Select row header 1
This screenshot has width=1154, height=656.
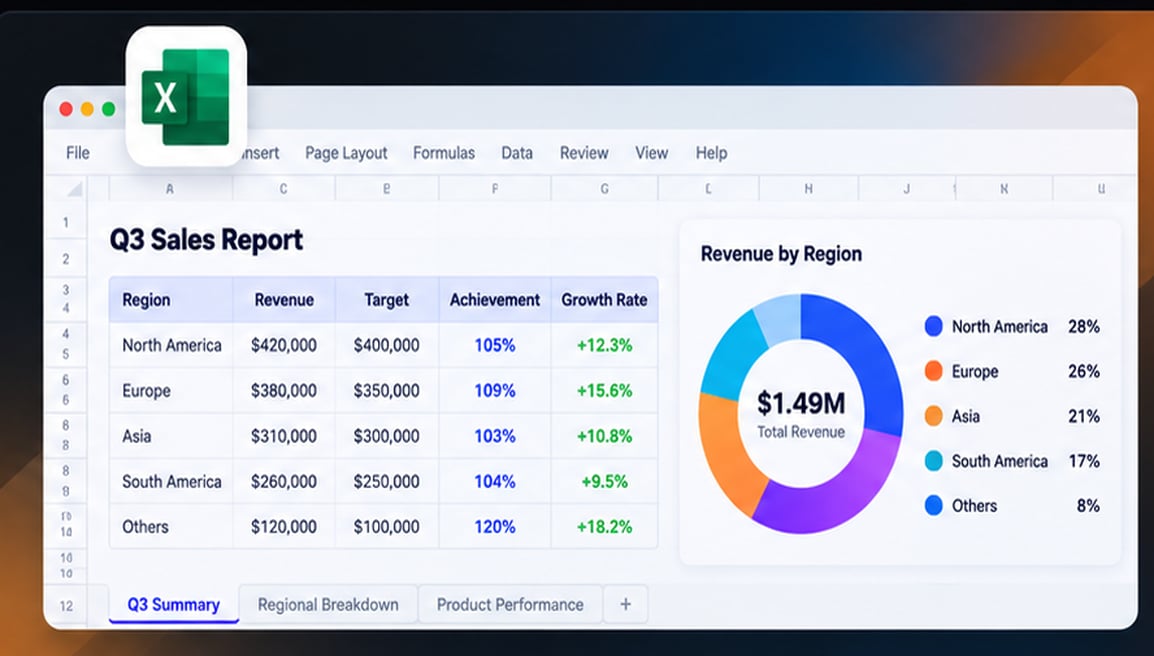pos(66,222)
